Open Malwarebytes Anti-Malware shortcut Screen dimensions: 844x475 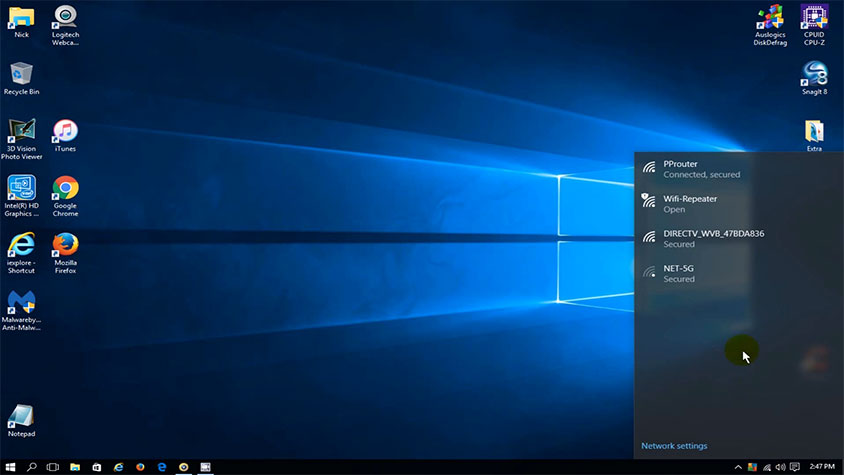click(x=22, y=310)
